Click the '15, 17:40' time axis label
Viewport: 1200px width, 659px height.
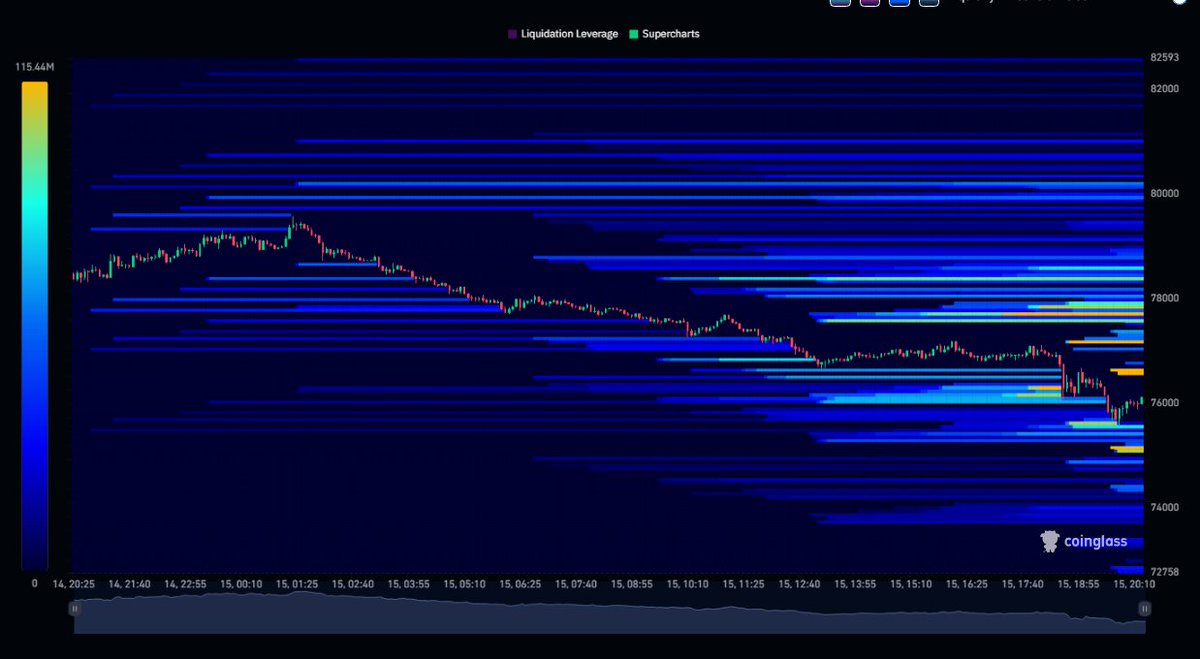tap(1025, 583)
